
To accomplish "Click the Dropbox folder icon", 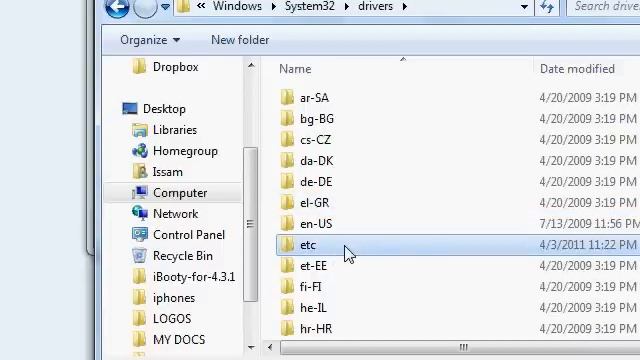I will click(140, 67).
